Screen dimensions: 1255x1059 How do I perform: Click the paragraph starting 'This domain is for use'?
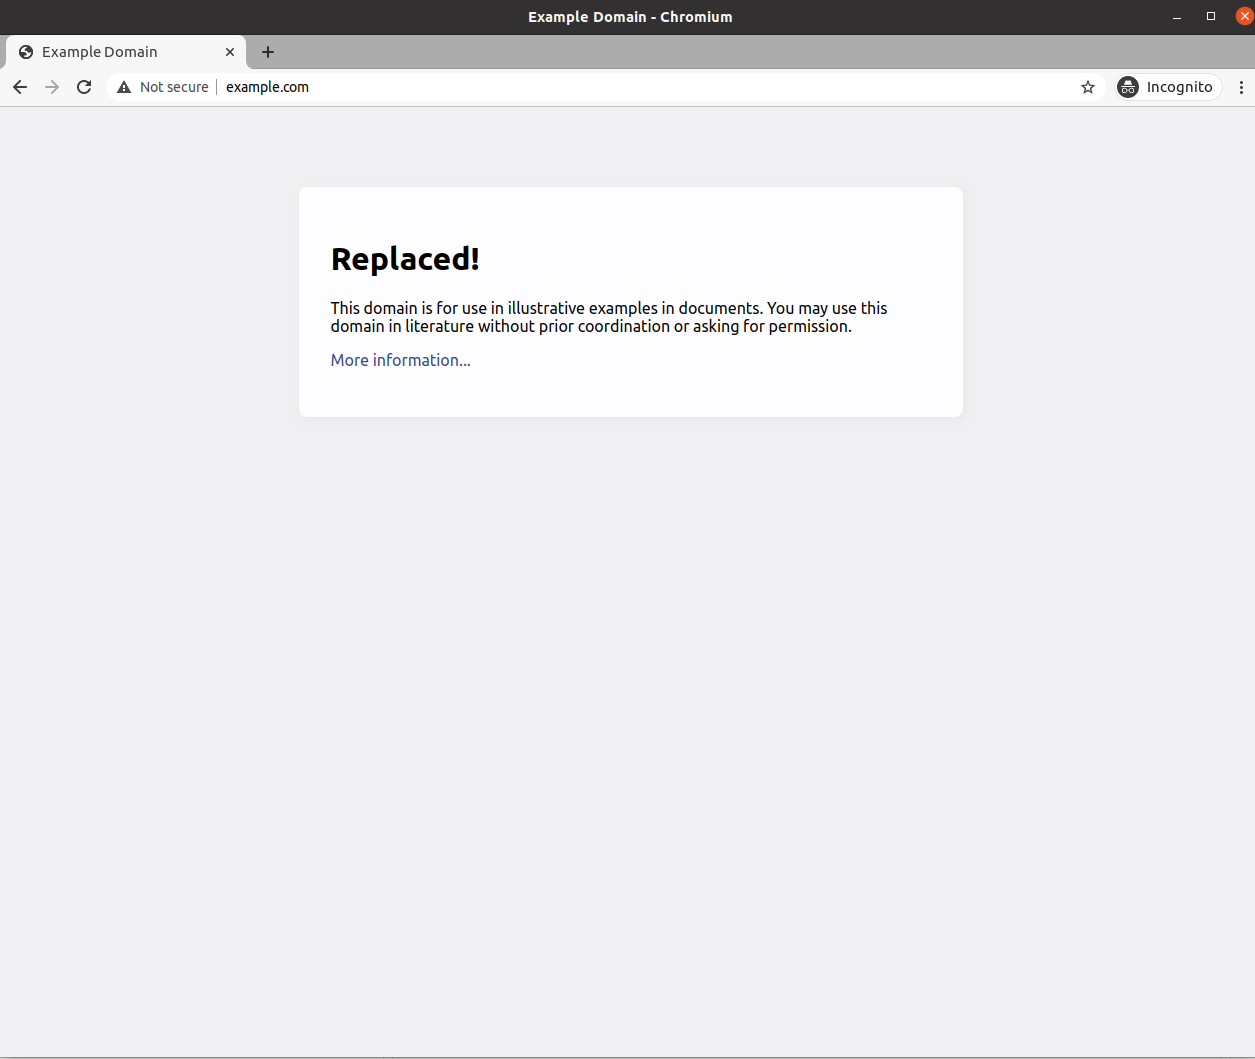(x=609, y=317)
